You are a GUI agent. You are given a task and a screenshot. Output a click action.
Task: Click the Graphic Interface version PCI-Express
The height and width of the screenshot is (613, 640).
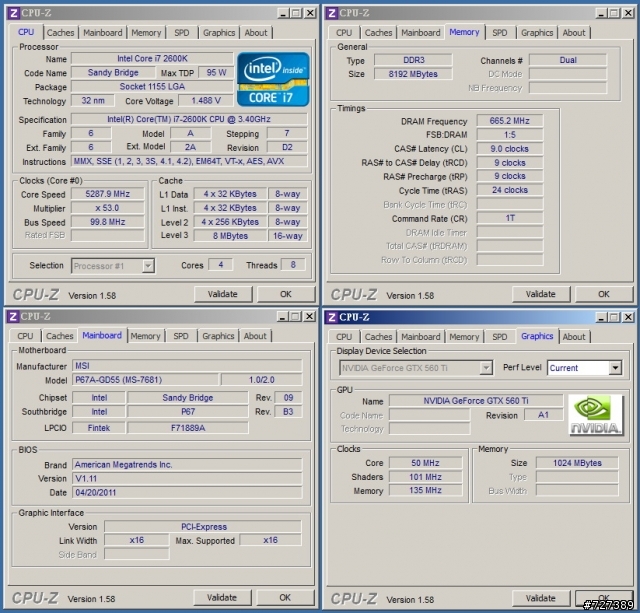click(203, 526)
